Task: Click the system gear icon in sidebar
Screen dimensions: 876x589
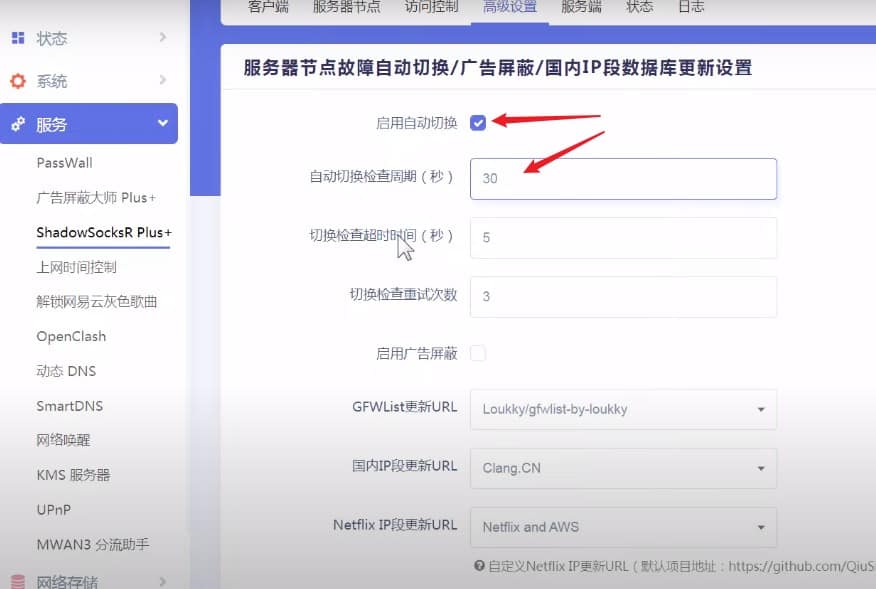Action: click(17, 81)
